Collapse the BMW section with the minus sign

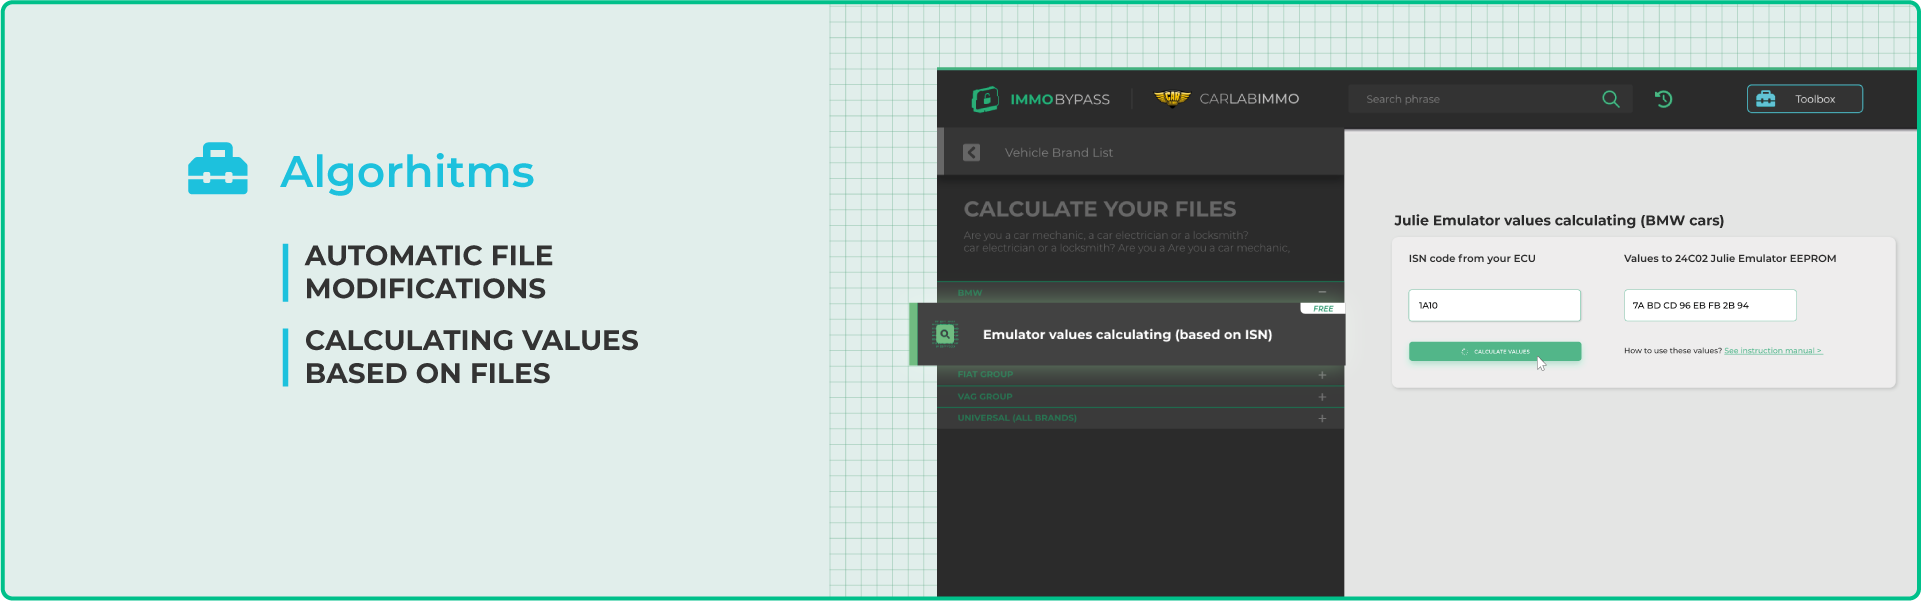pos(1322,292)
